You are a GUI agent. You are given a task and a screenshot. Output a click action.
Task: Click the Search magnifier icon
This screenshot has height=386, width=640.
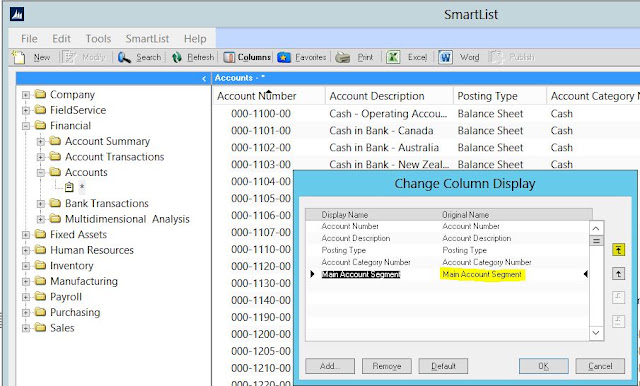pyautogui.click(x=124, y=57)
